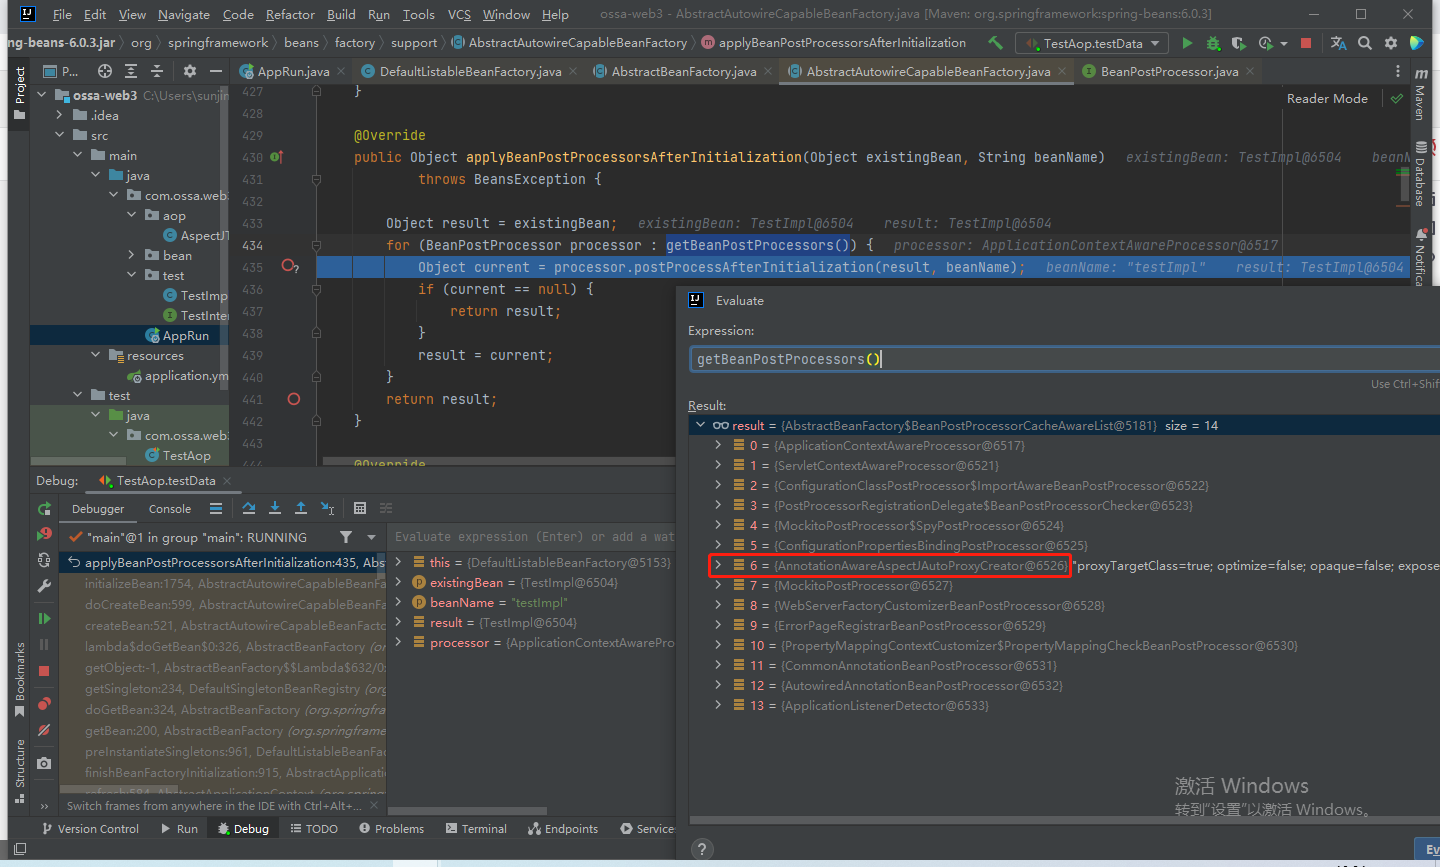This screenshot has height=867, width=1440.
Task: Open the Bookmarks side panel
Action: coord(19,679)
